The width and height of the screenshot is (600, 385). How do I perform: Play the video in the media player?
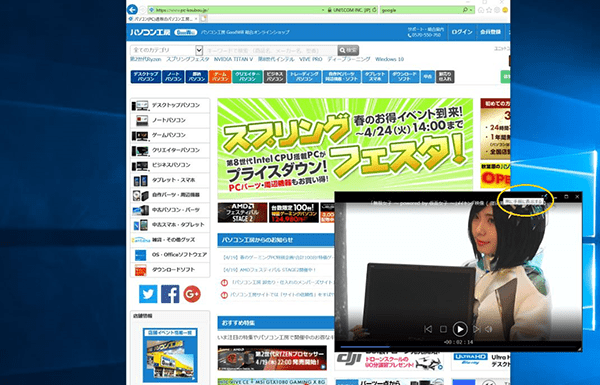(460, 329)
